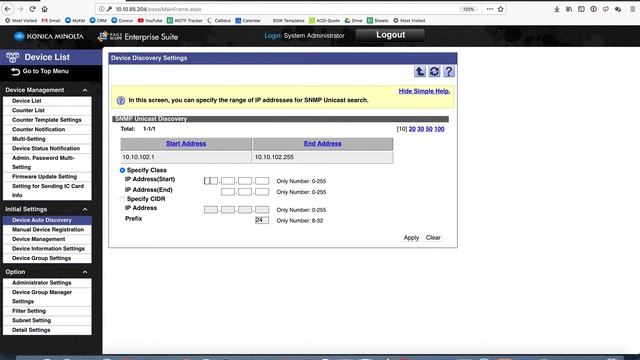Viewport: 640px width, 360px height.
Task: Collapse the Device Management section
Action: point(85,90)
